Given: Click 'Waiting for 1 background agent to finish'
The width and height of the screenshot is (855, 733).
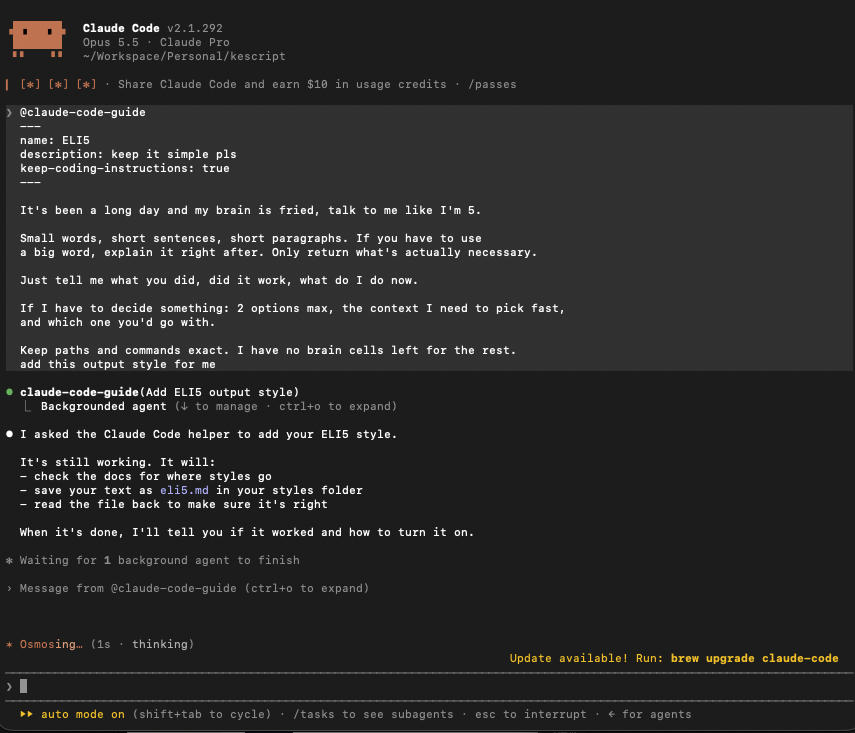Looking at the screenshot, I should [160, 560].
